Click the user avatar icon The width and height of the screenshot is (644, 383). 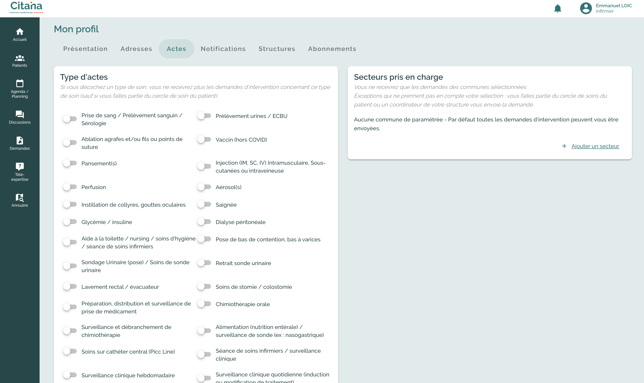(586, 8)
